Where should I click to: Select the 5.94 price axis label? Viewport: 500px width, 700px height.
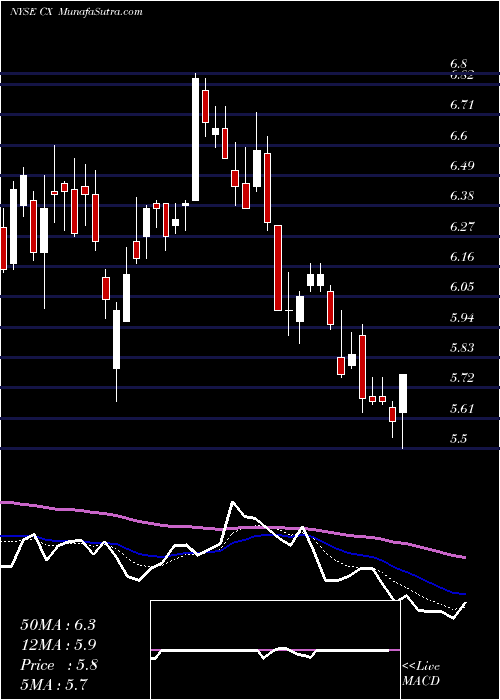[x=461, y=317]
